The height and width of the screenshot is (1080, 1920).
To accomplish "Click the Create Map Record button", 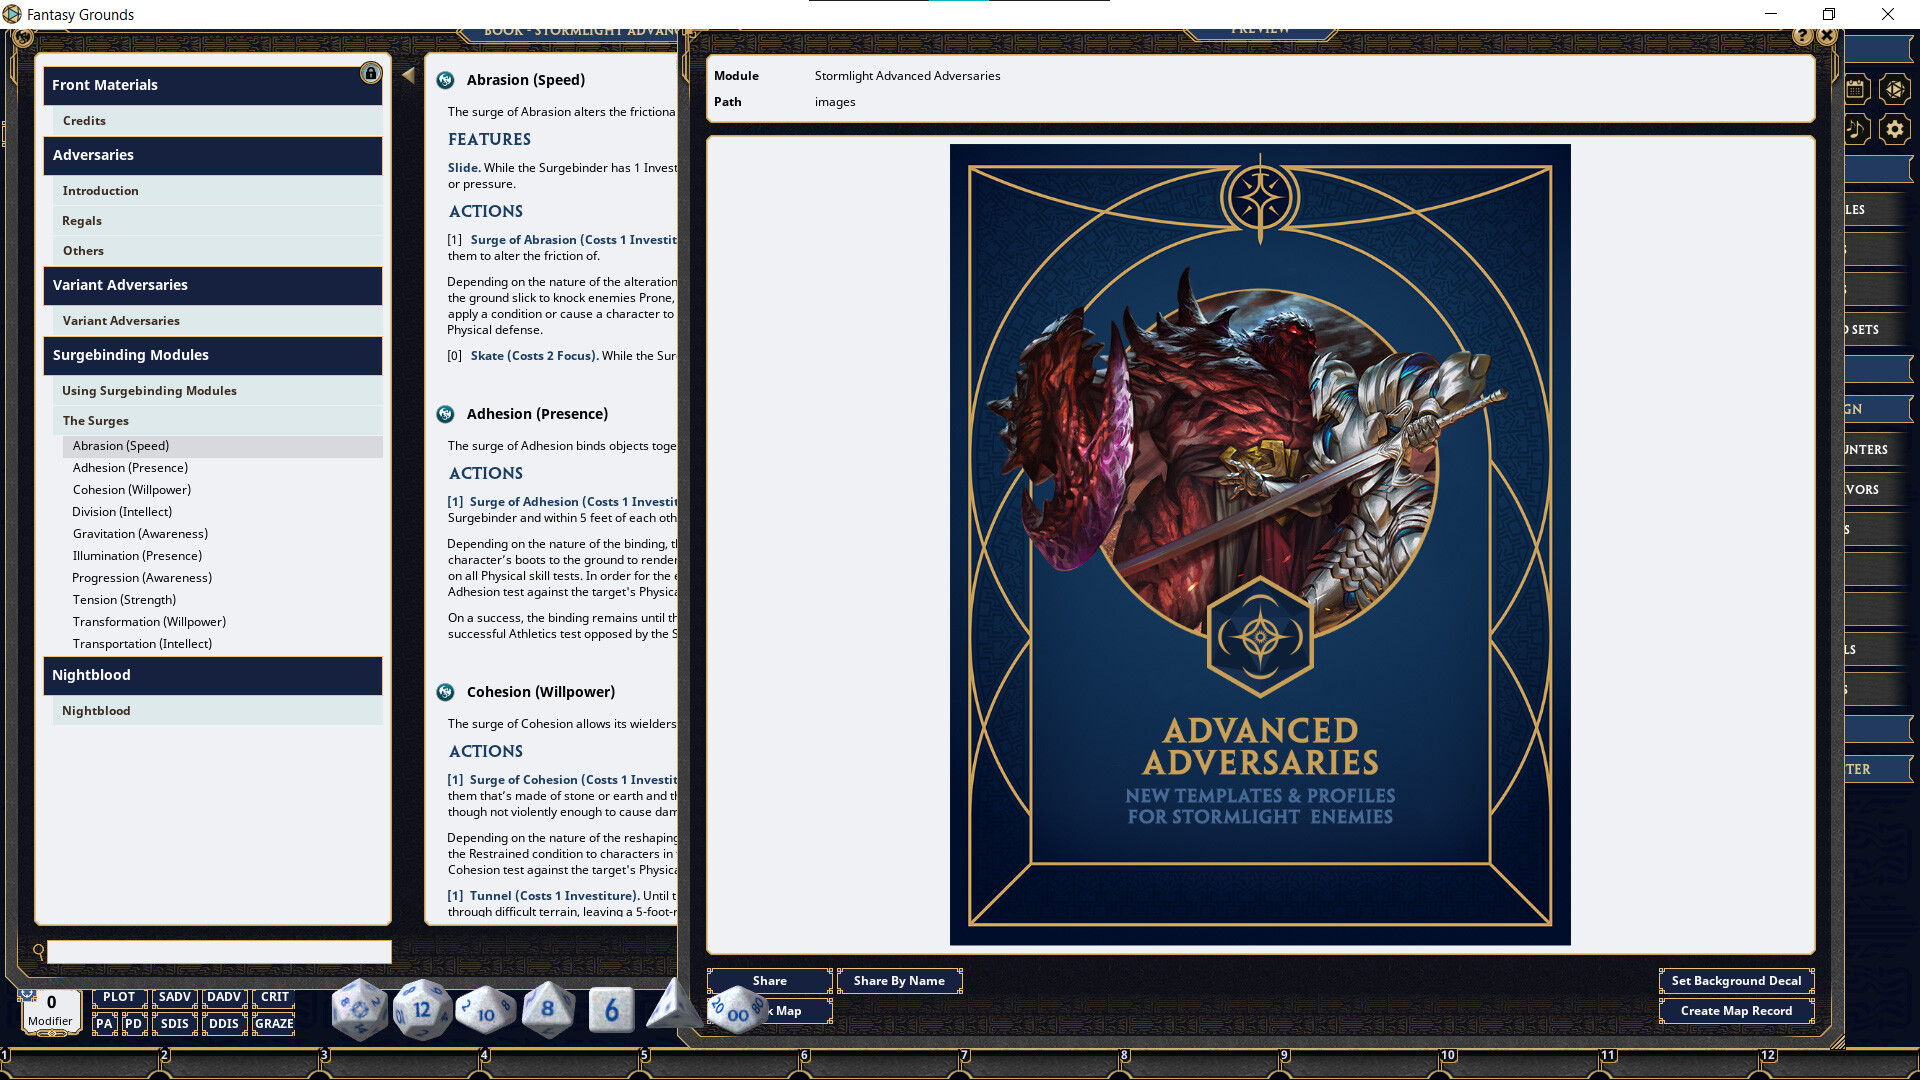I will pyautogui.click(x=1736, y=1010).
